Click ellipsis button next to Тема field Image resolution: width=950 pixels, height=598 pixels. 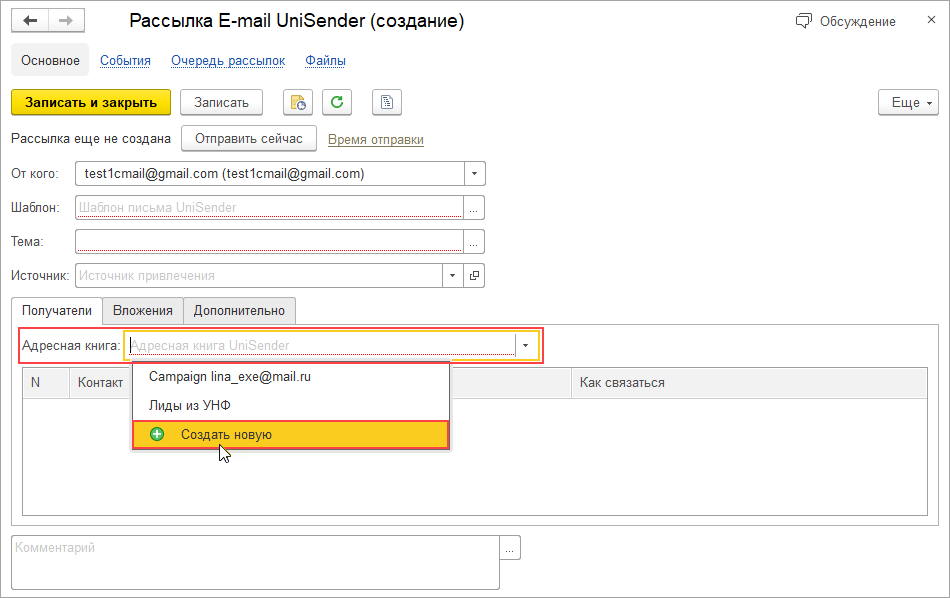(x=475, y=241)
